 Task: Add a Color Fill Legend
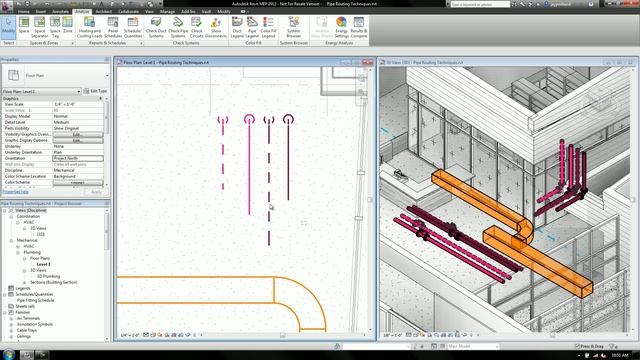coord(268,27)
